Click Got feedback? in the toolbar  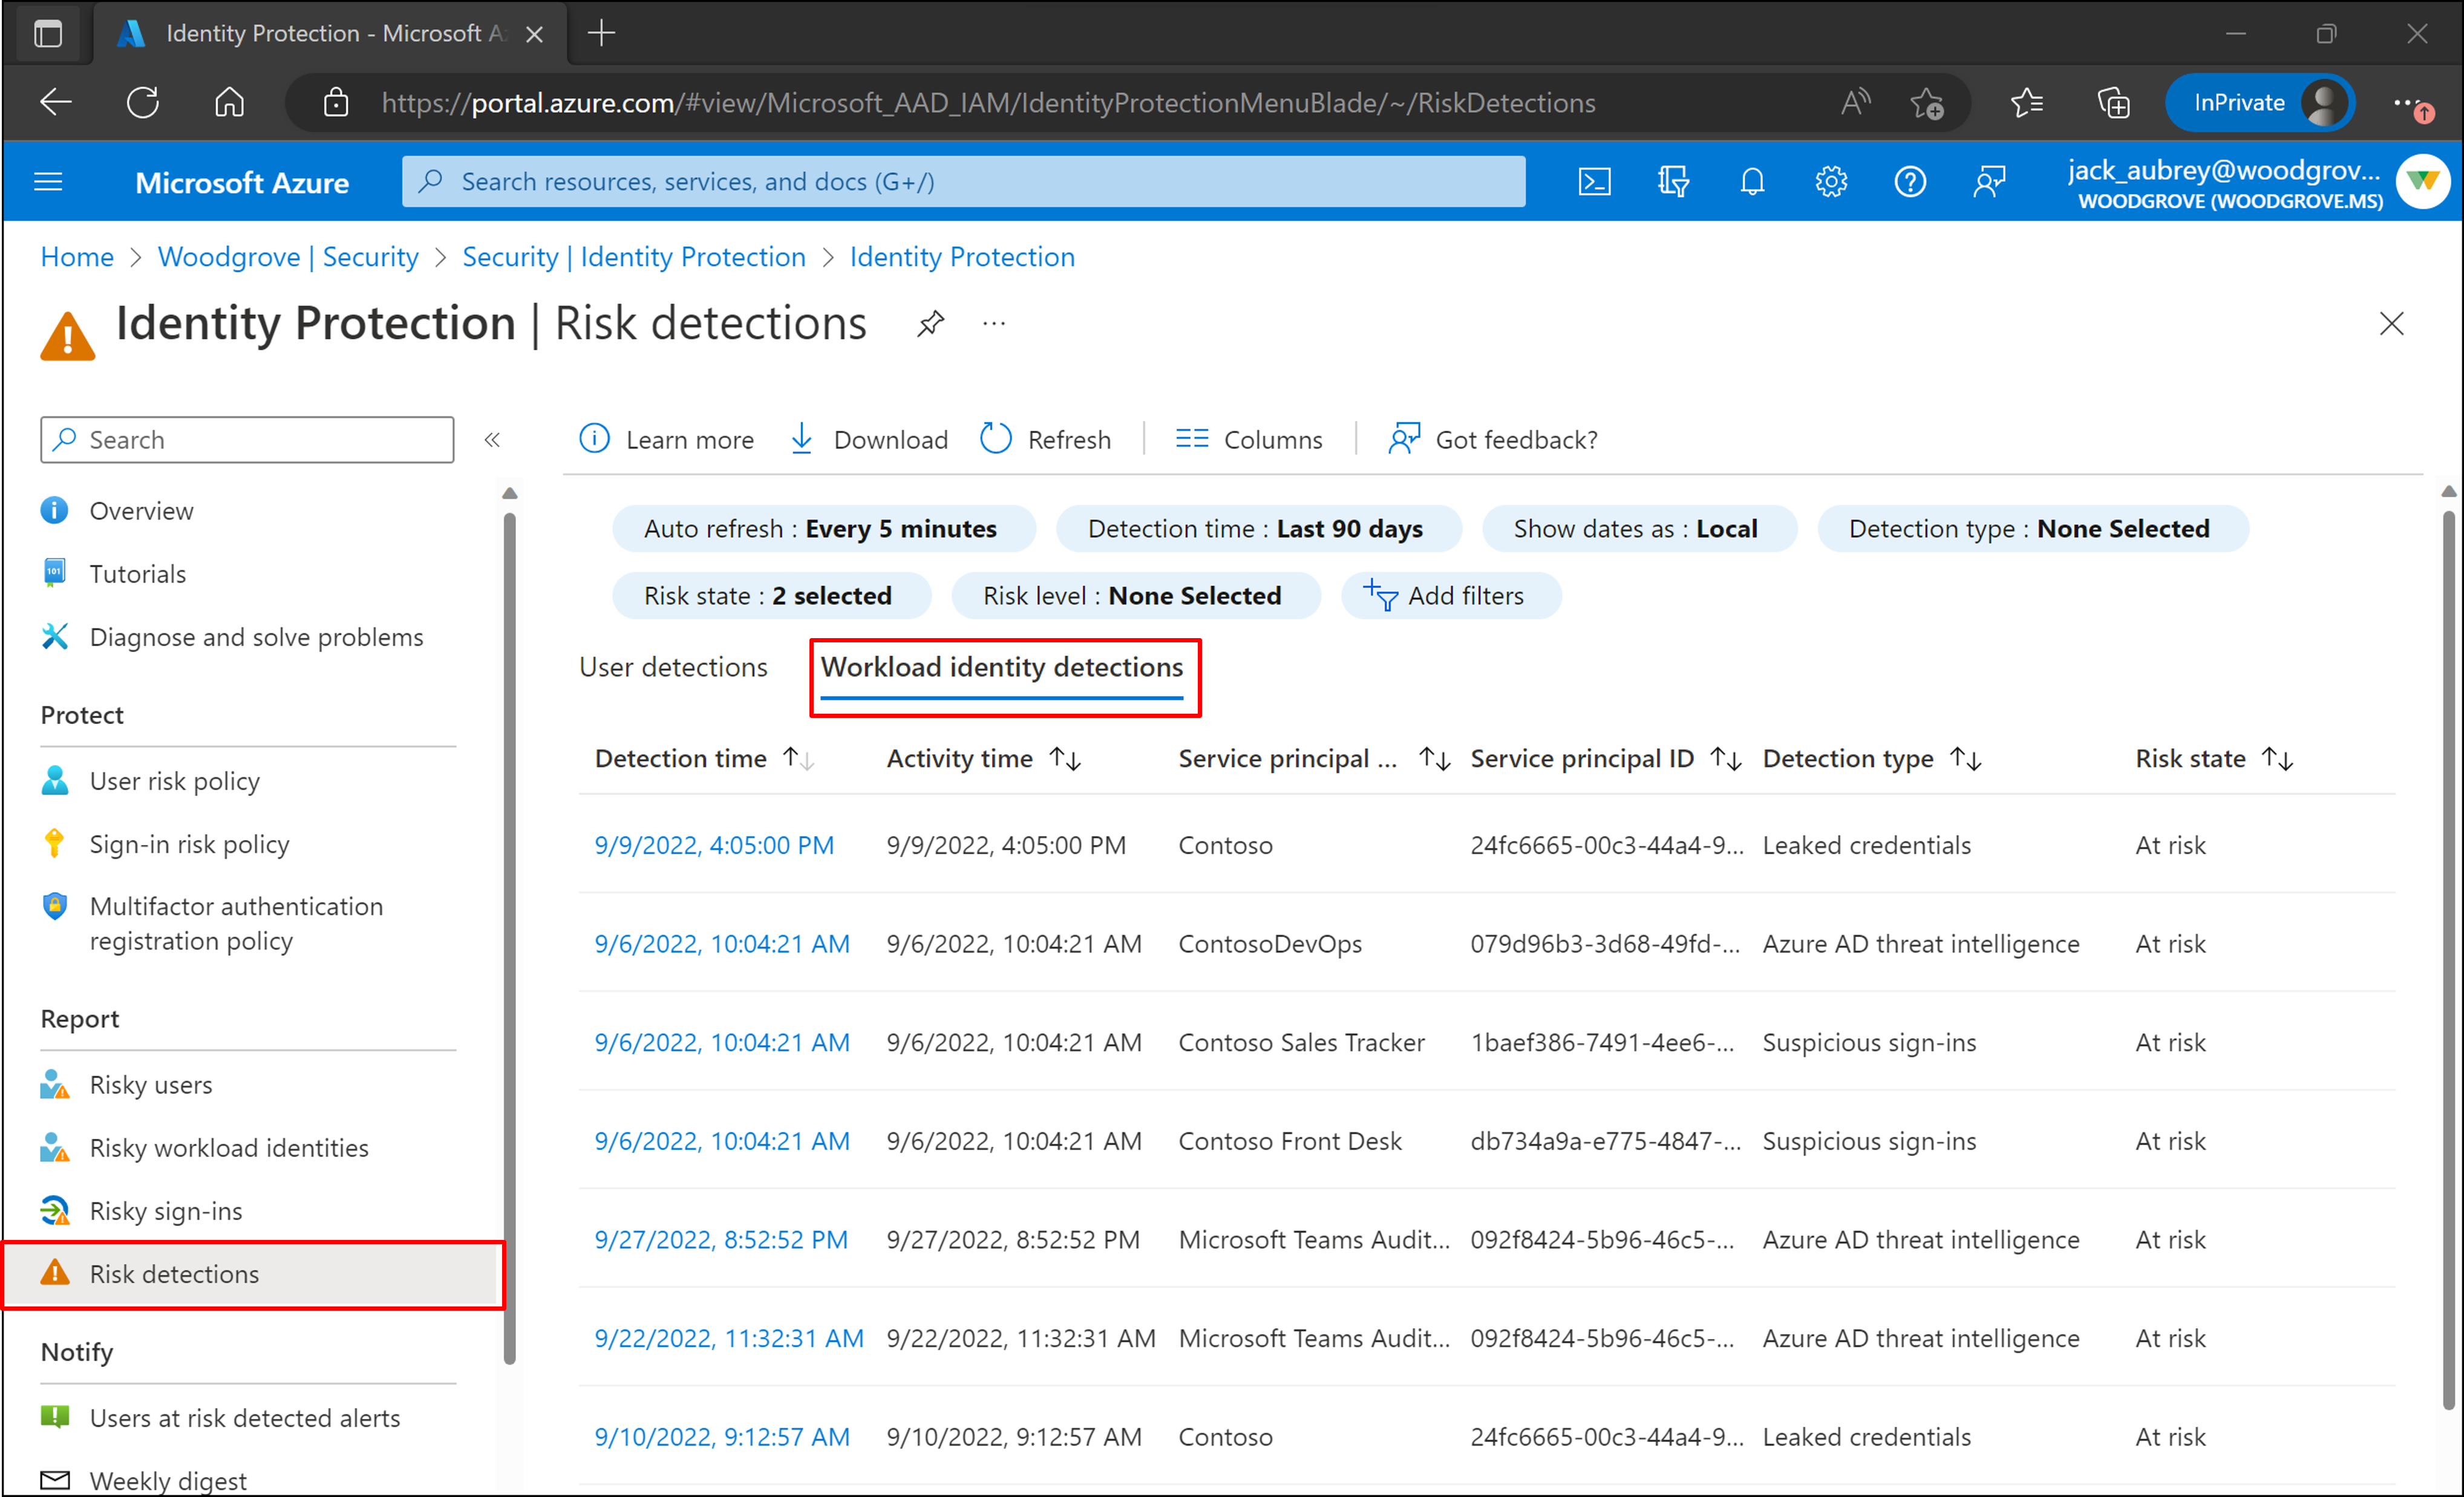[x=1492, y=440]
